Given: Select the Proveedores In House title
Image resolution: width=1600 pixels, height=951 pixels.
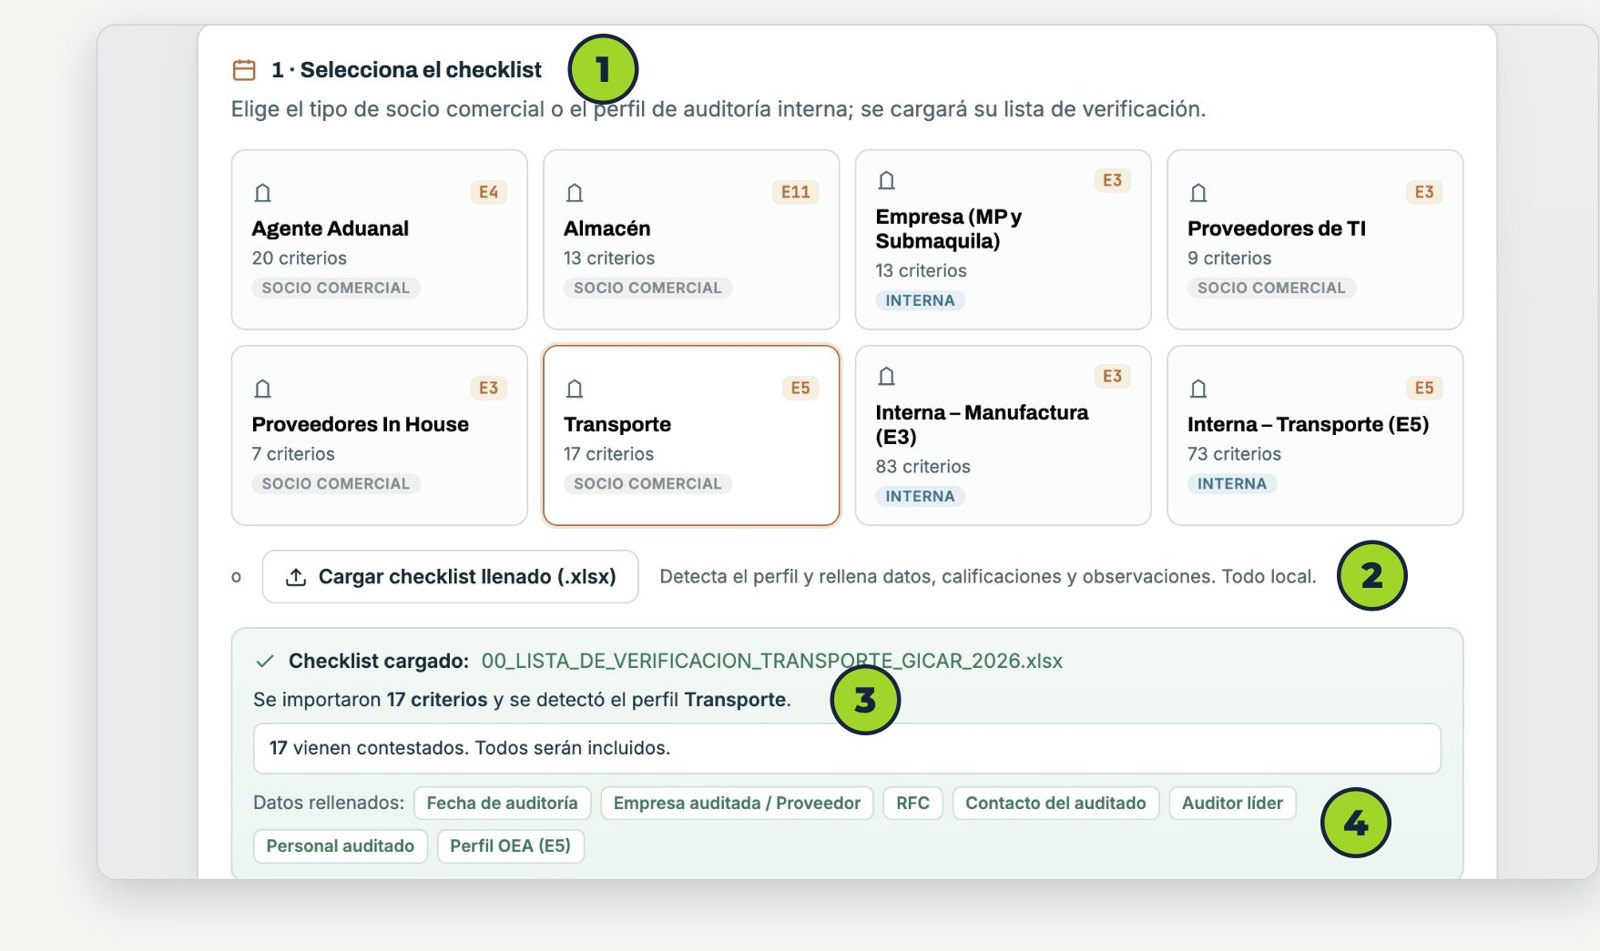Looking at the screenshot, I should pos(360,424).
